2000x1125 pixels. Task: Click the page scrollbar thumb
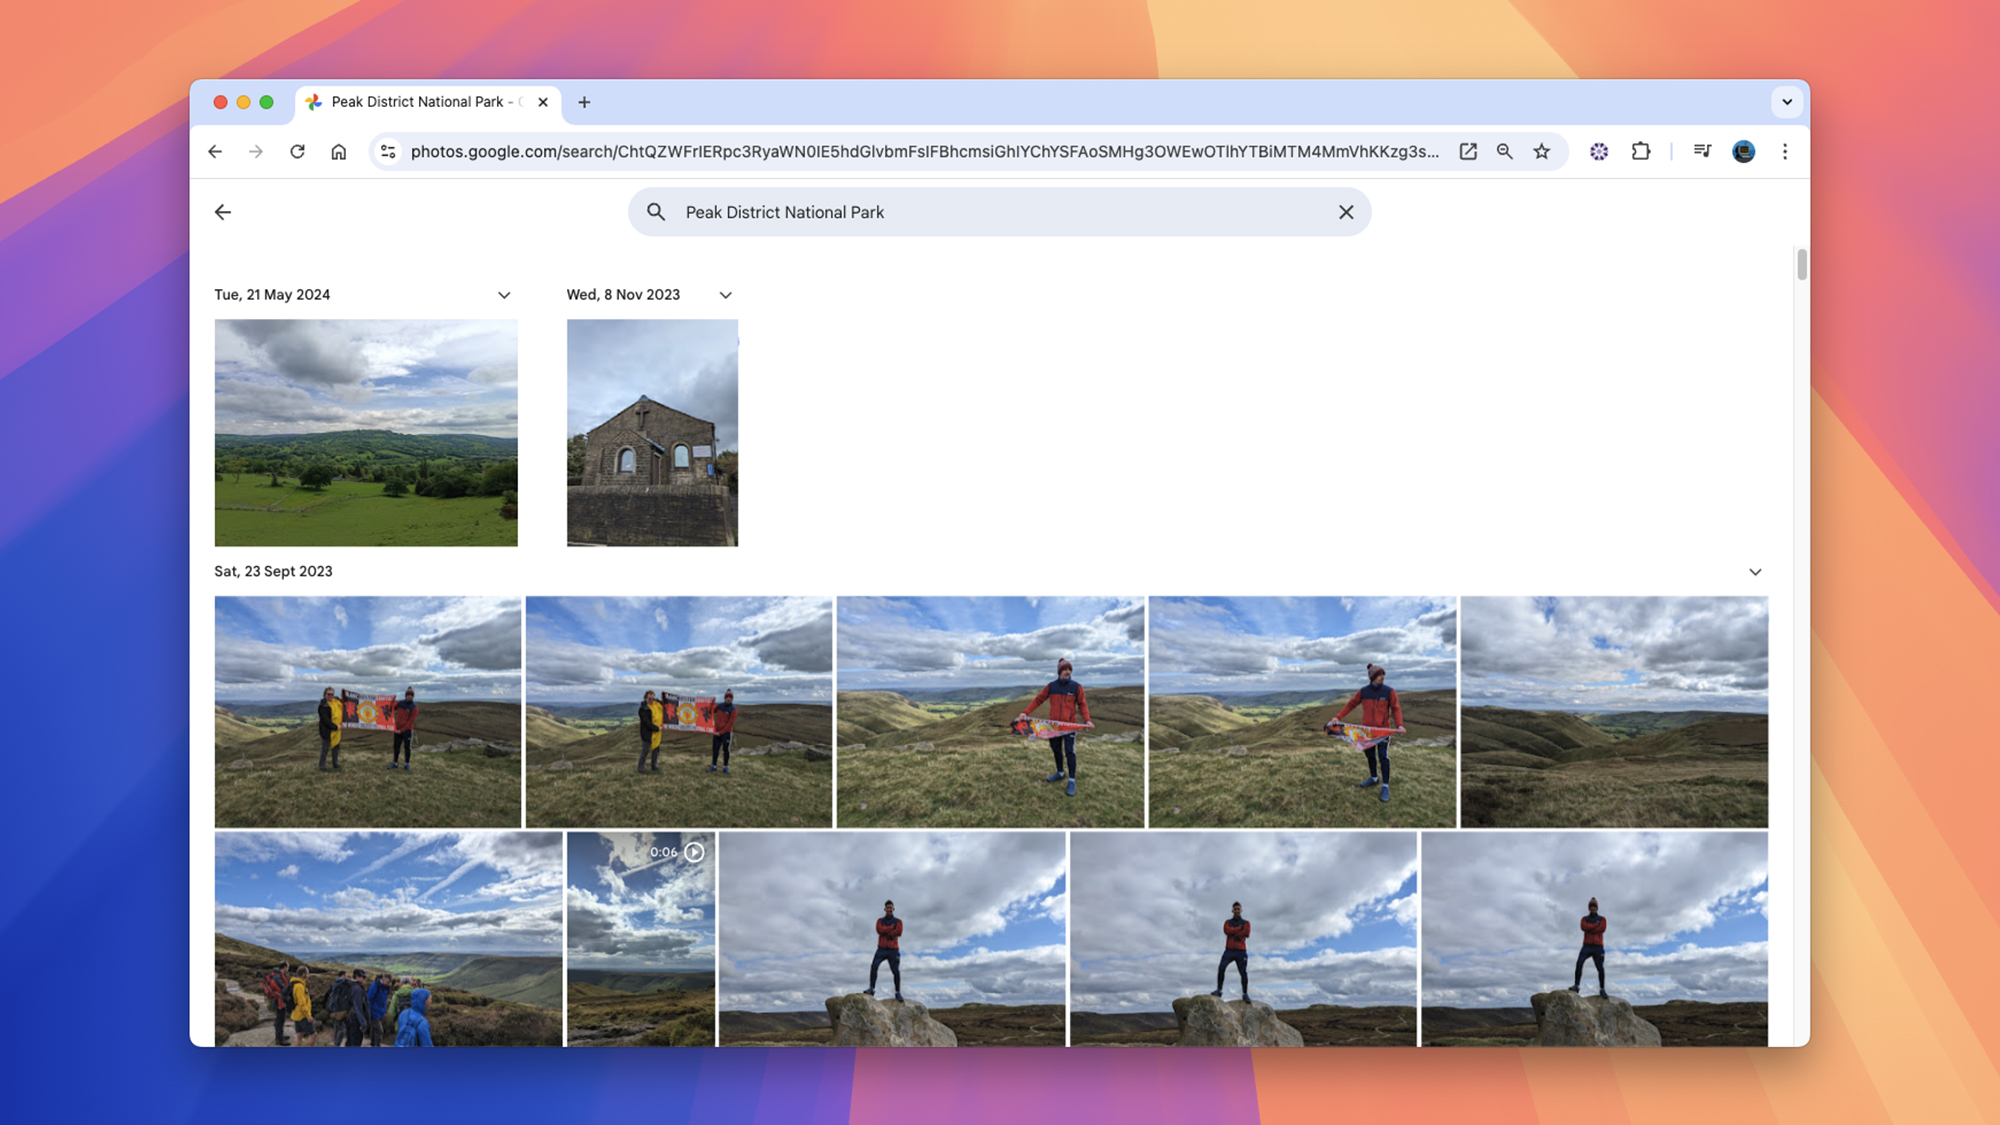(1802, 265)
